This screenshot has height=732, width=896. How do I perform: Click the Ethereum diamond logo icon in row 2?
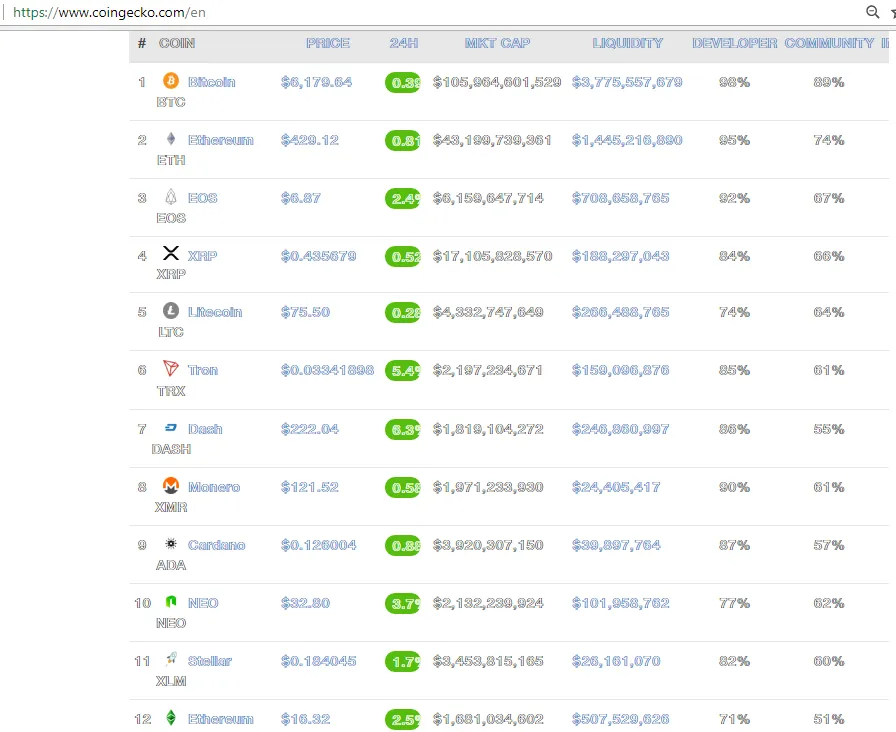171,139
